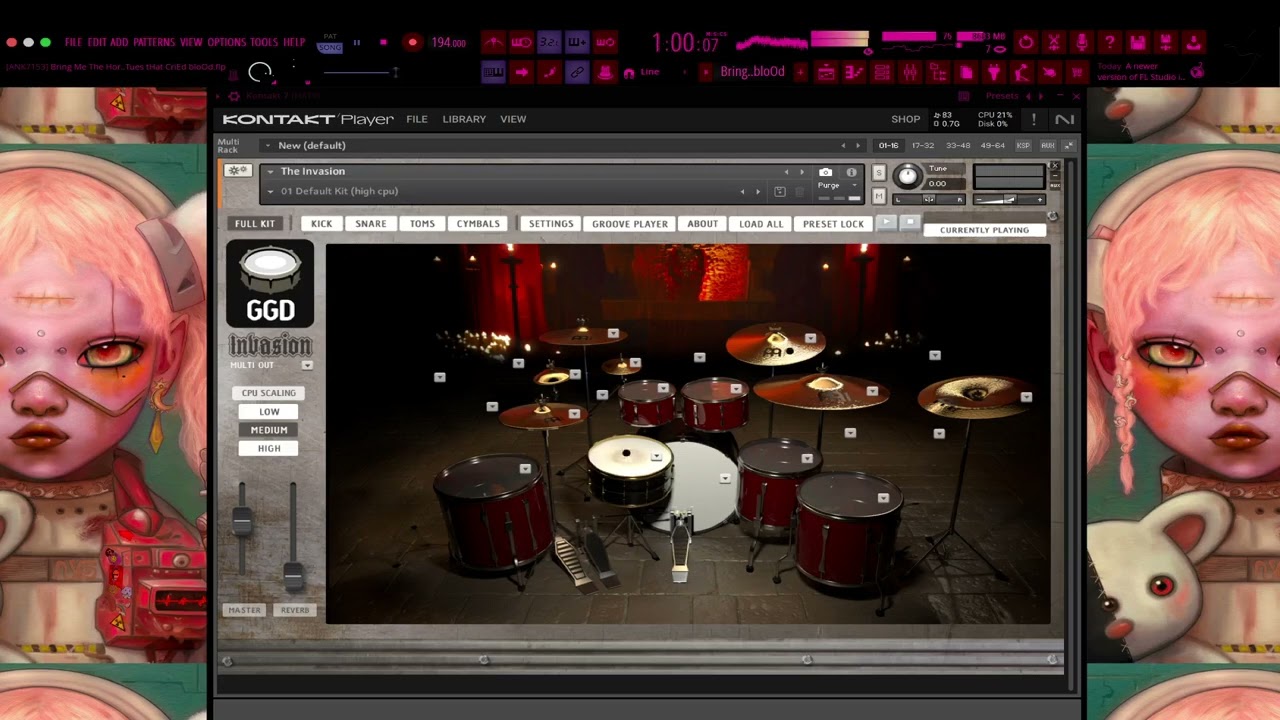Expand the New (default) multi dropdown
This screenshot has height=720, width=1280.
[267, 145]
